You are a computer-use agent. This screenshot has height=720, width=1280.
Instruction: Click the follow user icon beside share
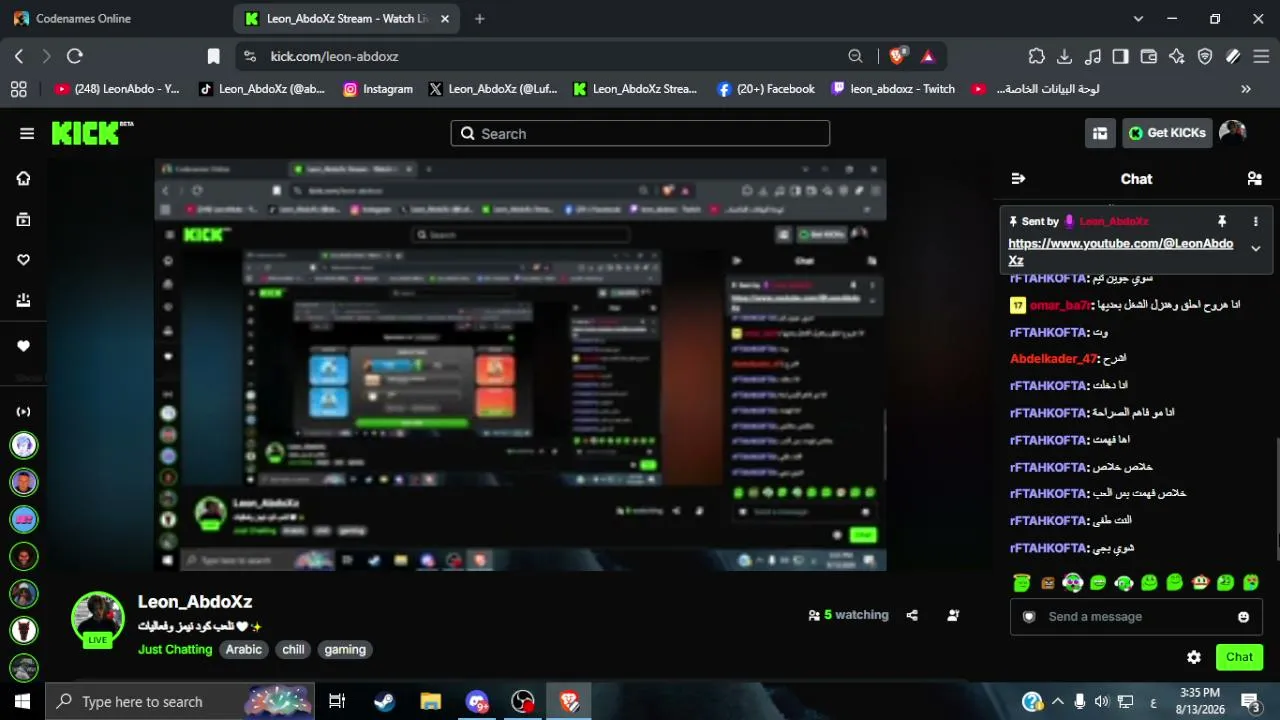[953, 615]
